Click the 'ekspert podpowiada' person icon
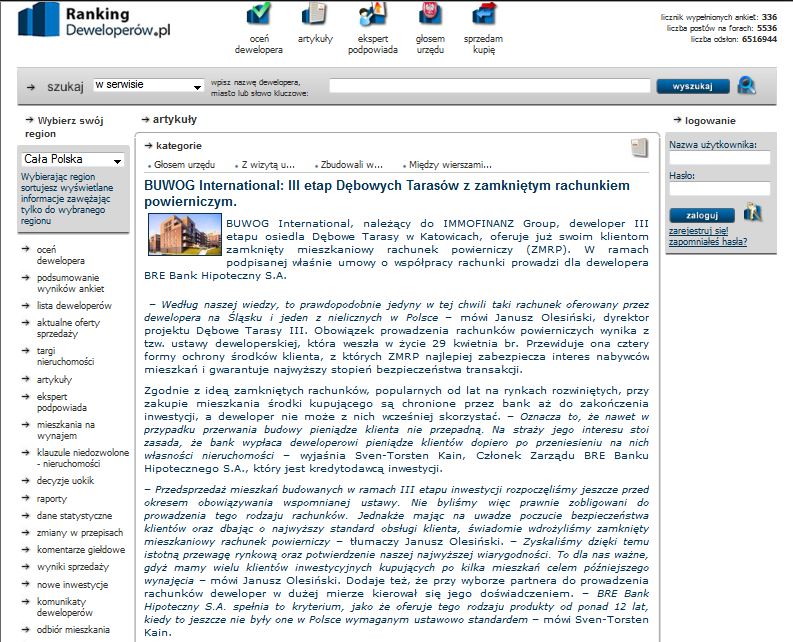 373,14
